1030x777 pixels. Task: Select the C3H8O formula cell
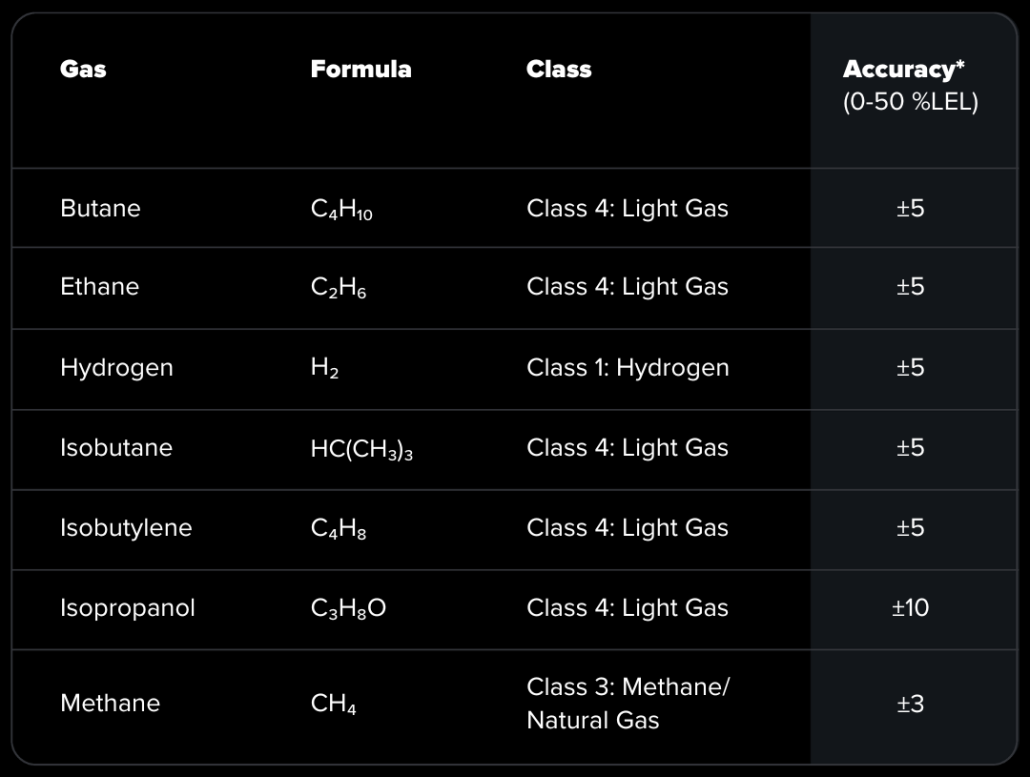tap(348, 608)
